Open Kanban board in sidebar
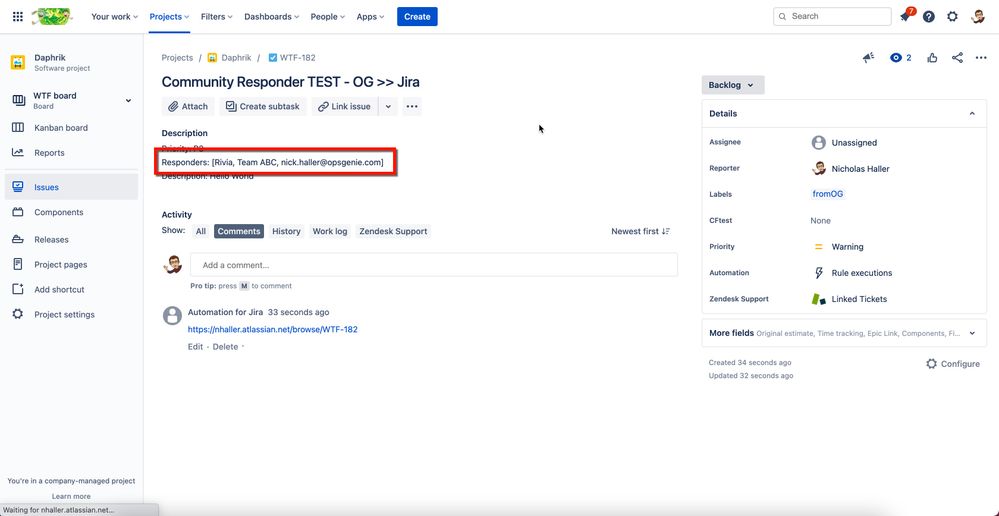Image resolution: width=999 pixels, height=516 pixels. pos(71,127)
